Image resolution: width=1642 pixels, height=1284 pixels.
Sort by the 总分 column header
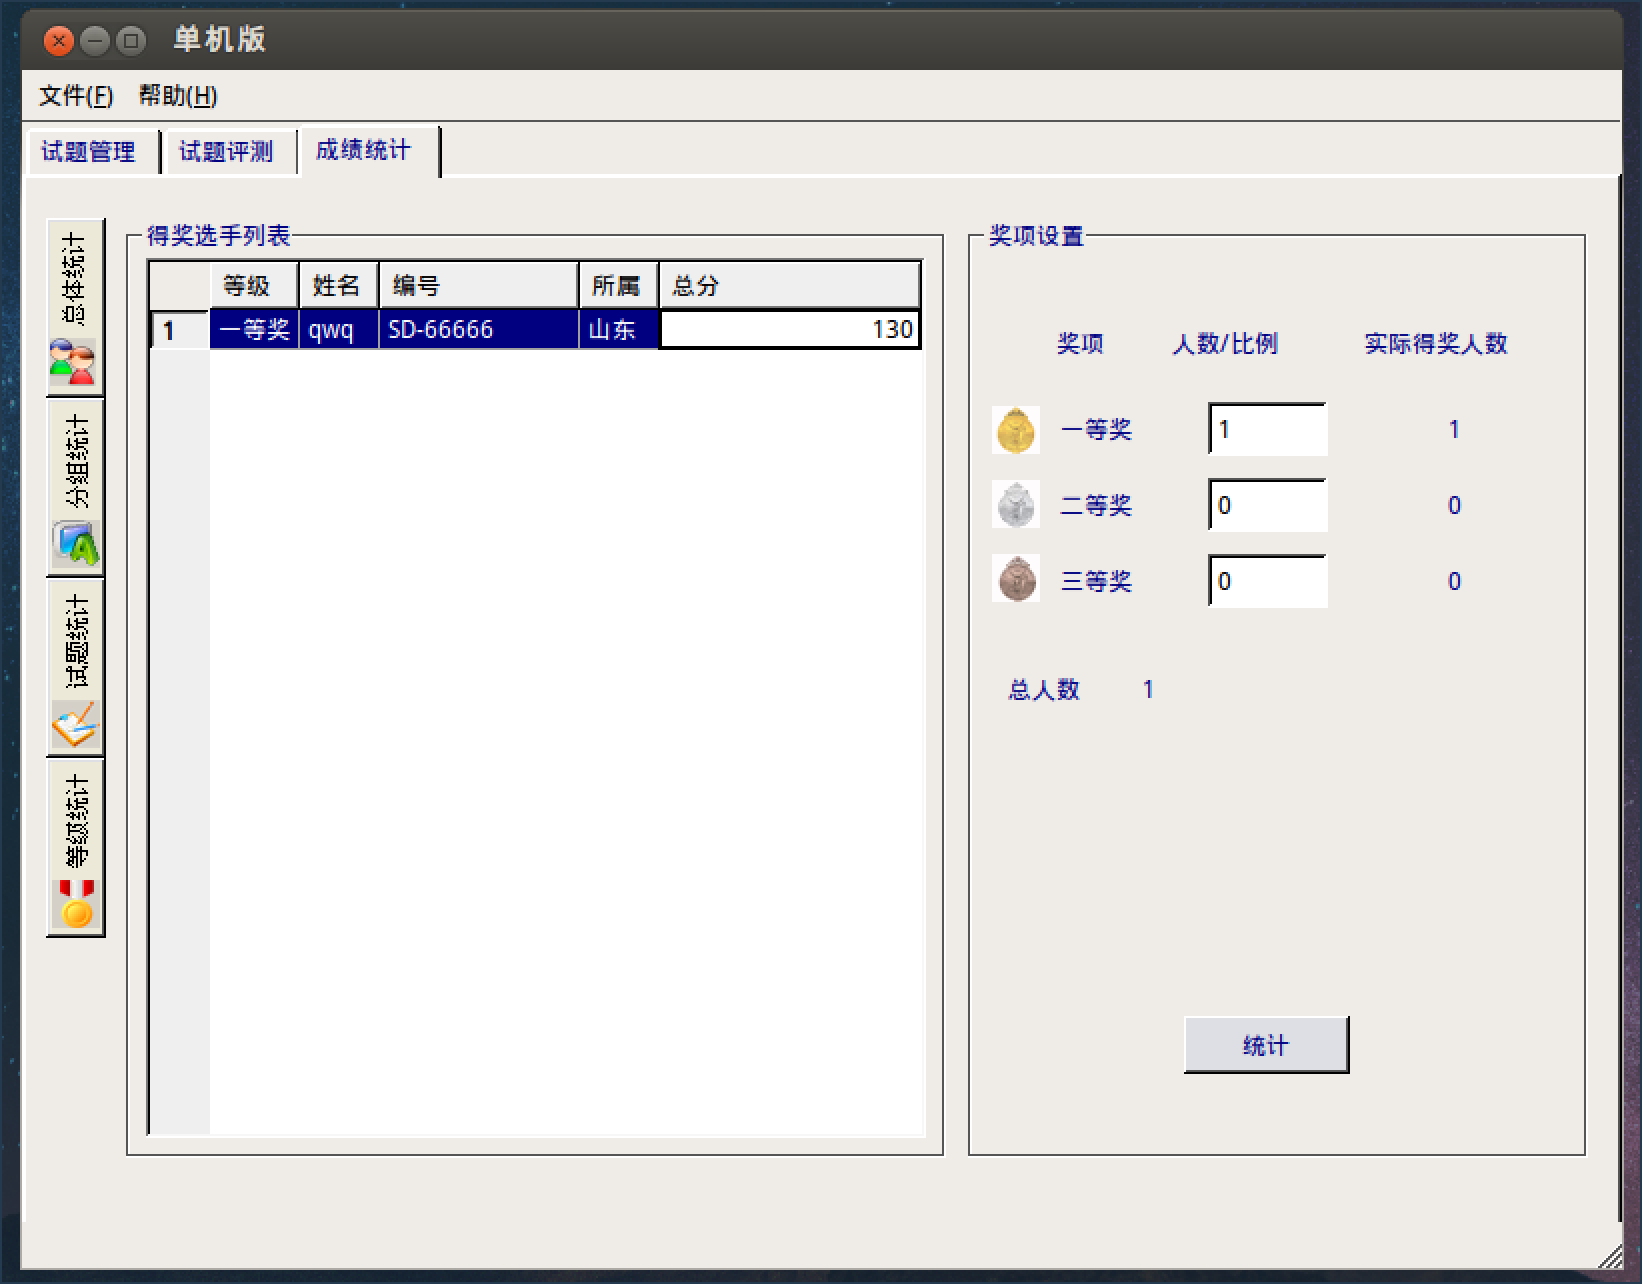point(788,286)
